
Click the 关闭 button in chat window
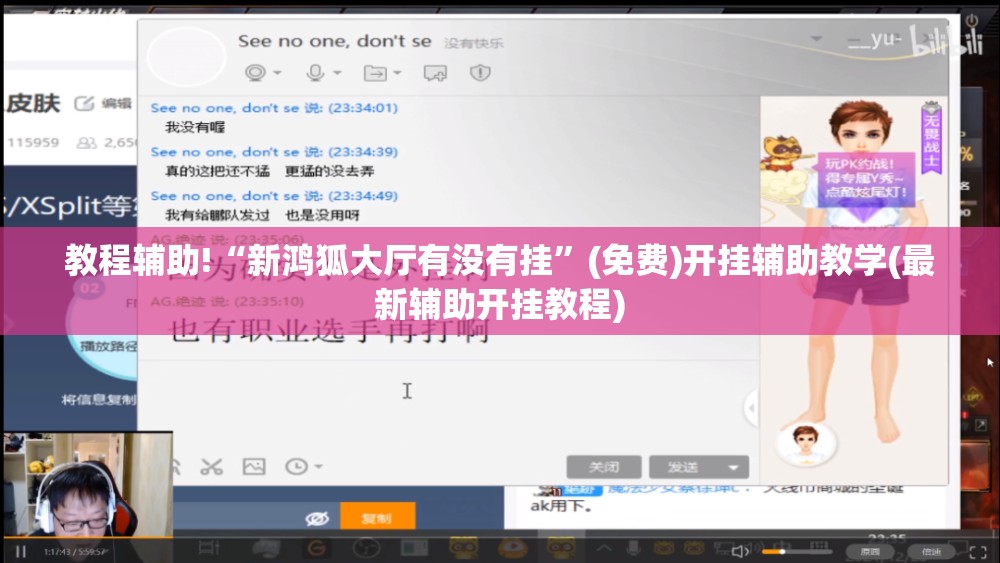tap(603, 467)
